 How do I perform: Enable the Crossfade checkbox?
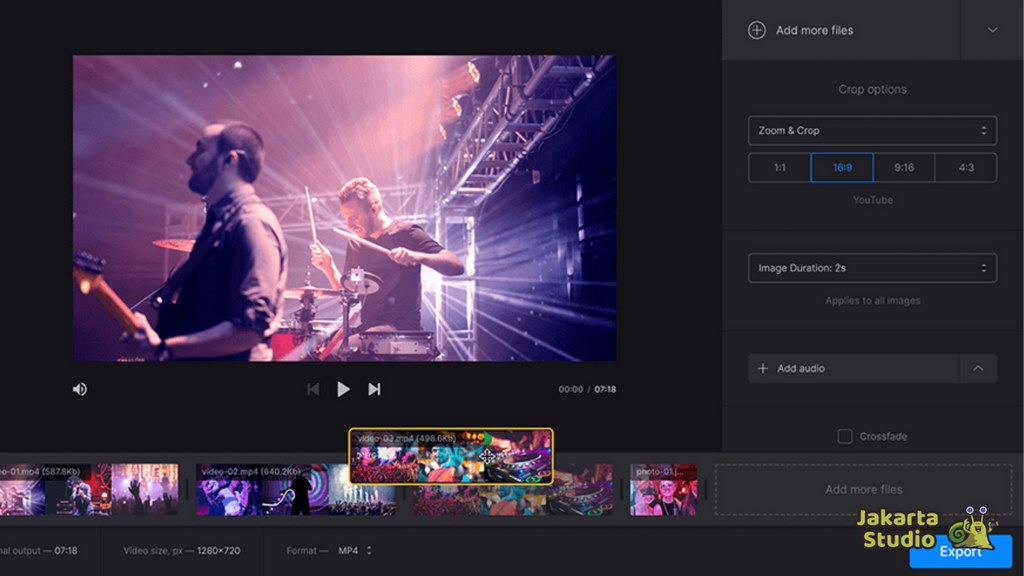point(844,436)
